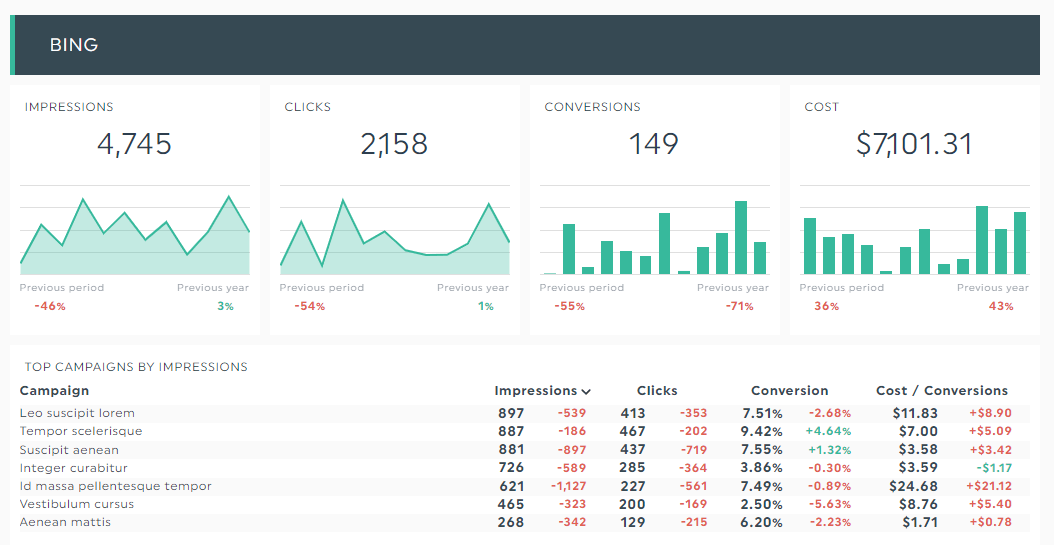Click the IMPRESSIONS widget title
The image size is (1054, 545).
[x=69, y=107]
